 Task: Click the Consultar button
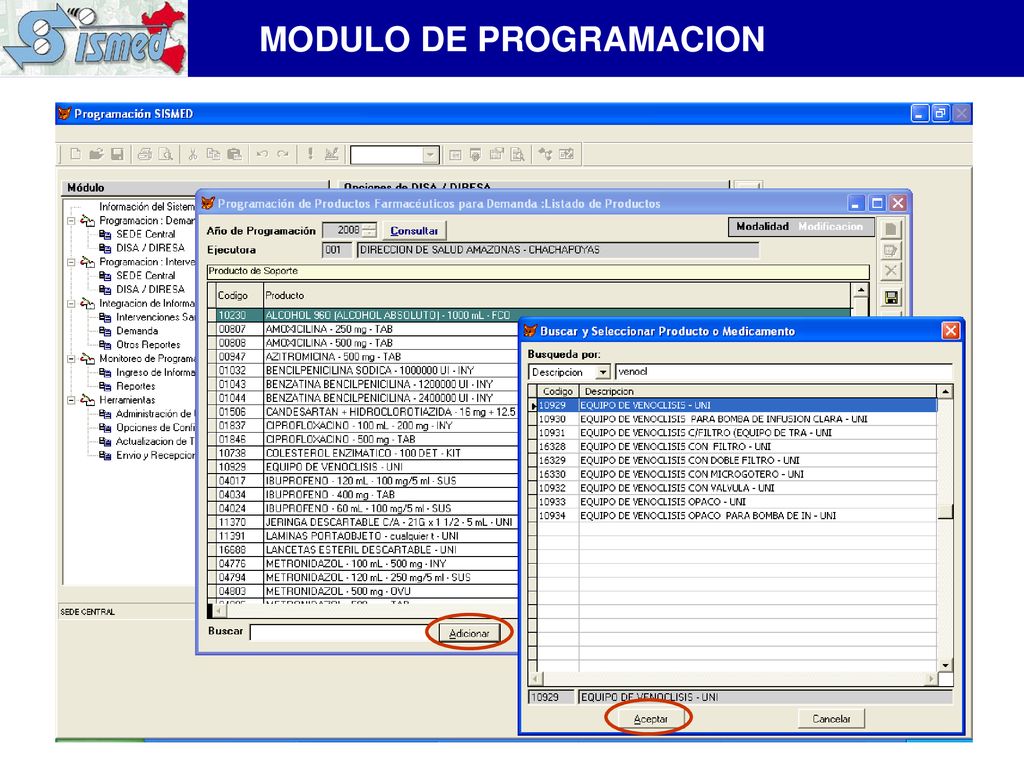pyautogui.click(x=414, y=231)
